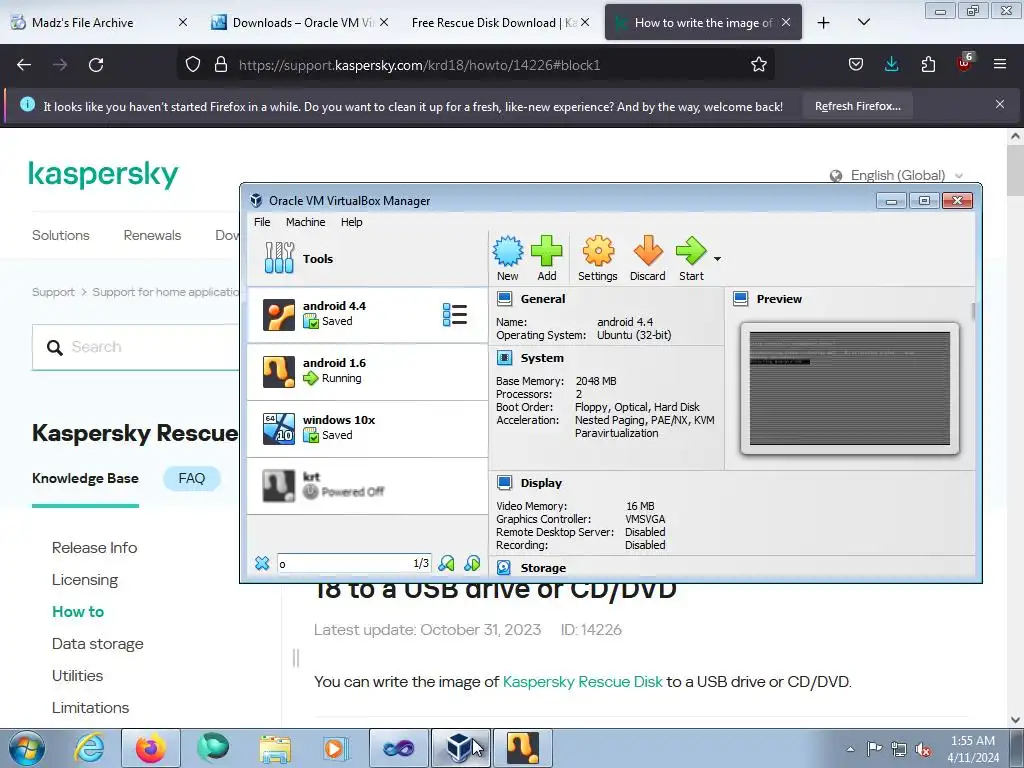The height and width of the screenshot is (768, 1024).
Task: Go to previous search match in VM list
Action: [x=447, y=563]
